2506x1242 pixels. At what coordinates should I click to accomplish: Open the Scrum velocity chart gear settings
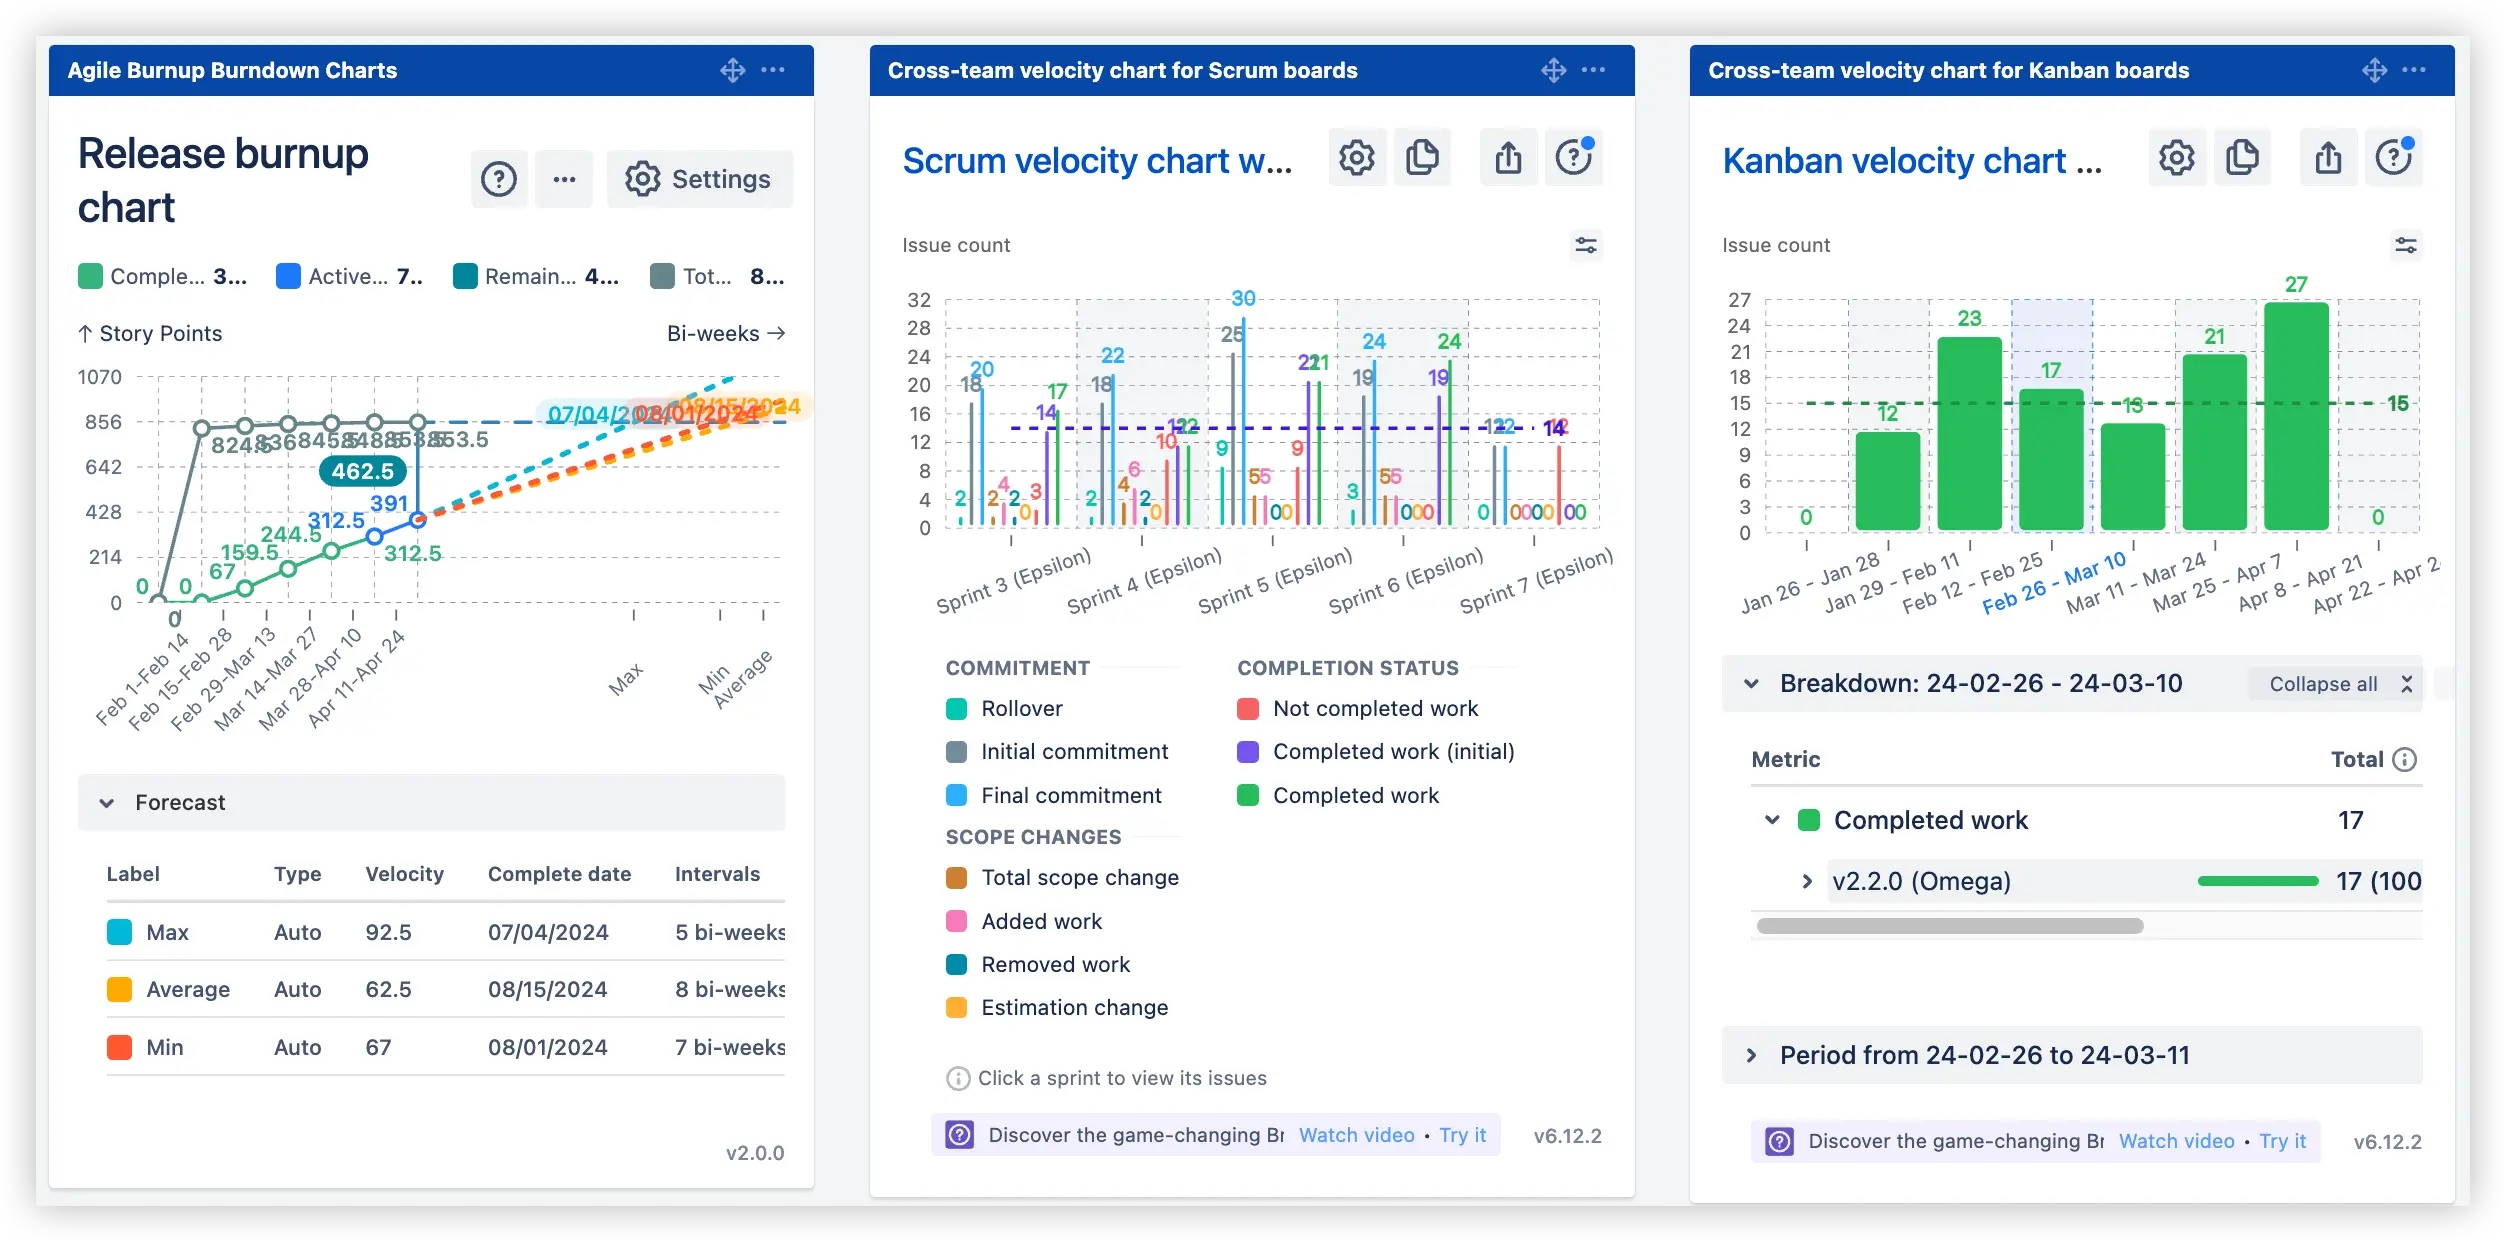(x=1356, y=158)
